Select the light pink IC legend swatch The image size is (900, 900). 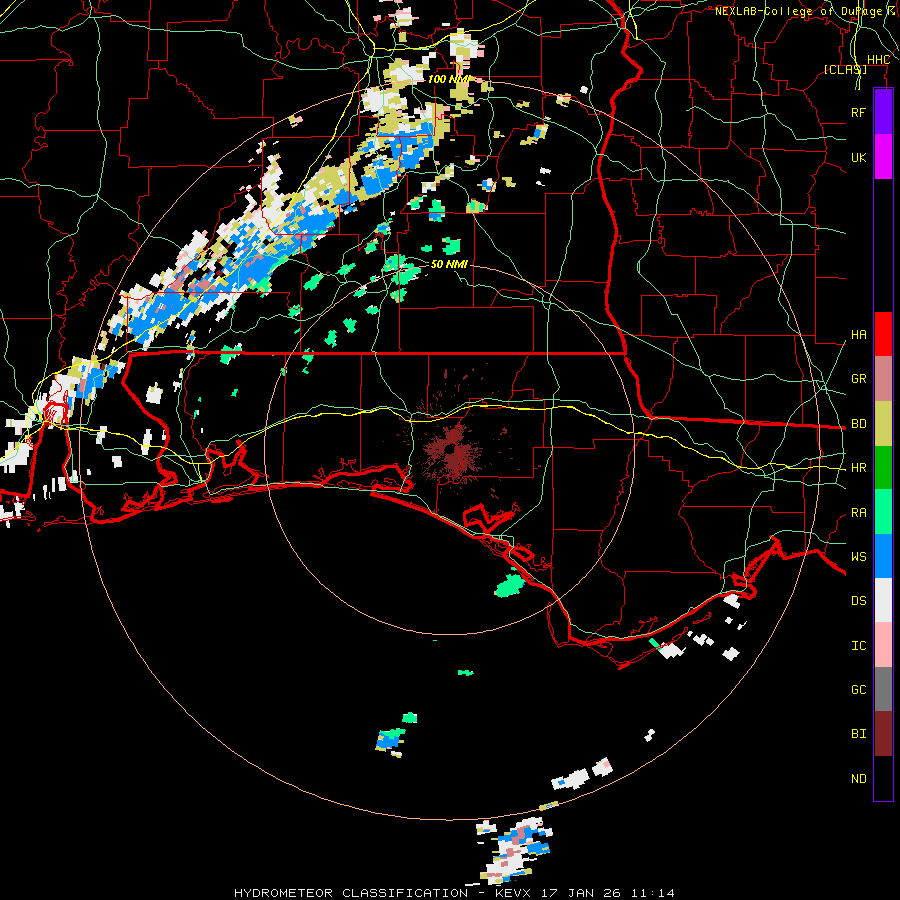coord(883,645)
